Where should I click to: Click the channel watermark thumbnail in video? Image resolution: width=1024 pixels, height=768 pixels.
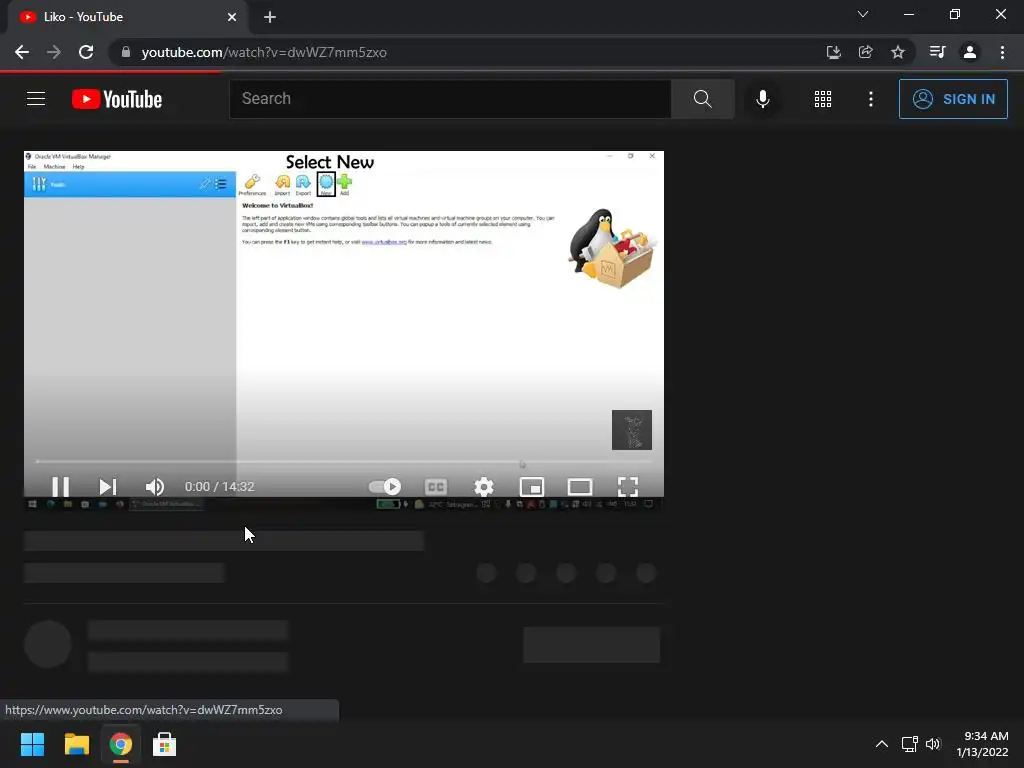[x=632, y=430]
